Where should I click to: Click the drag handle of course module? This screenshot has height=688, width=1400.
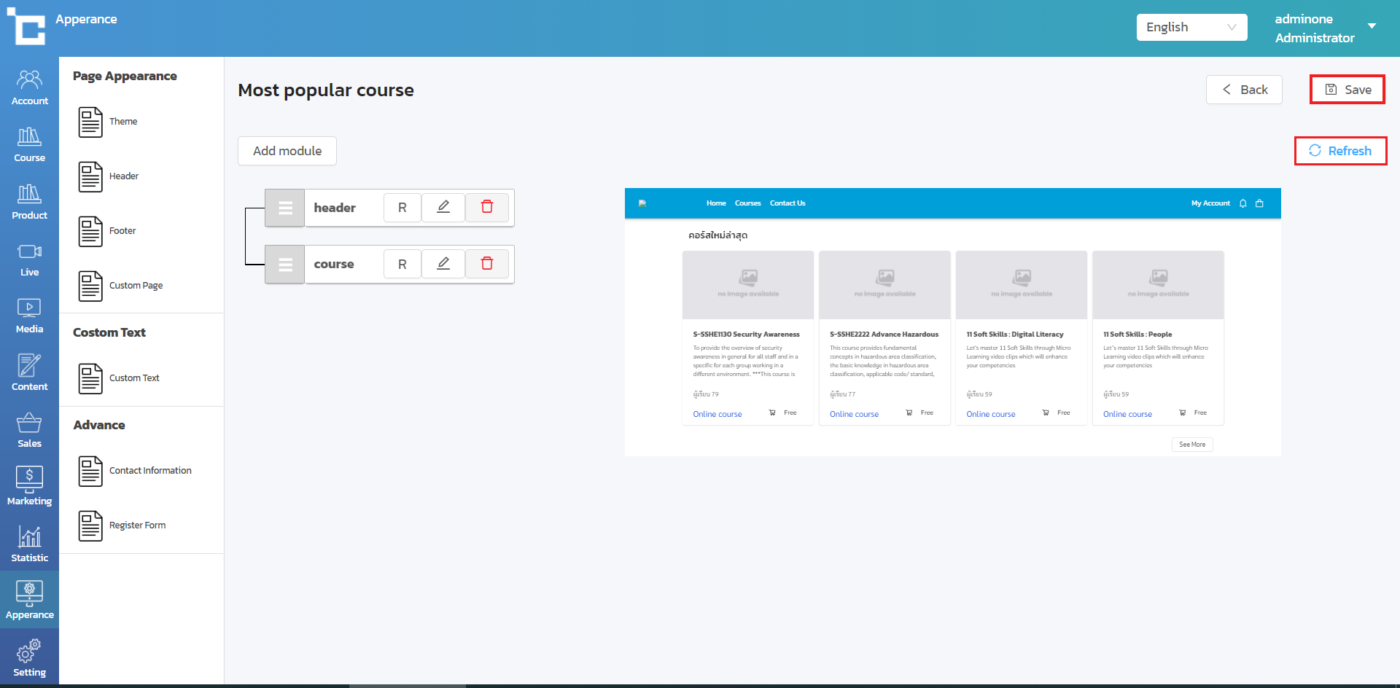[285, 264]
